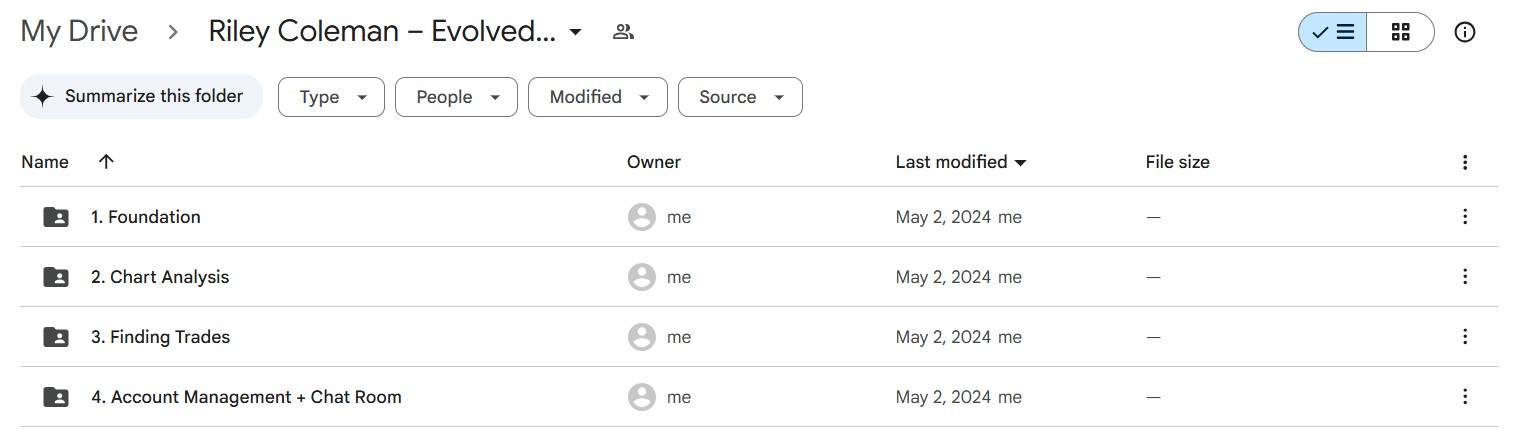Open the Source filter dropdown
Viewport: 1524px width, 429px height.
740,97
